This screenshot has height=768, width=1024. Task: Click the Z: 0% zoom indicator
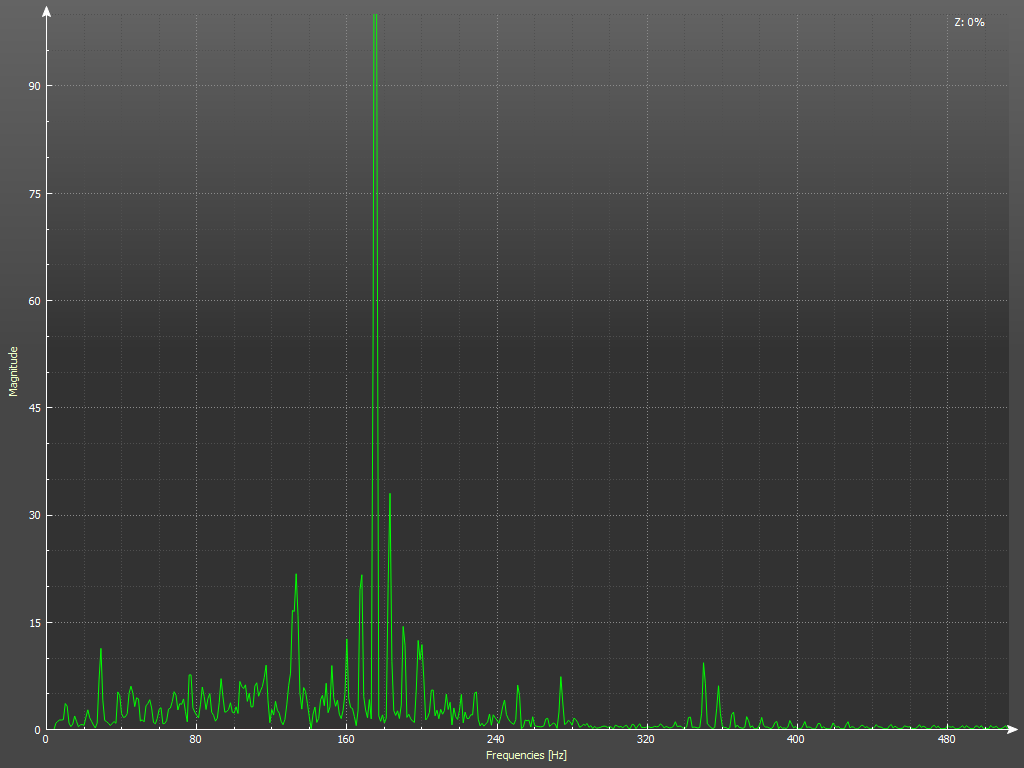[x=969, y=22]
